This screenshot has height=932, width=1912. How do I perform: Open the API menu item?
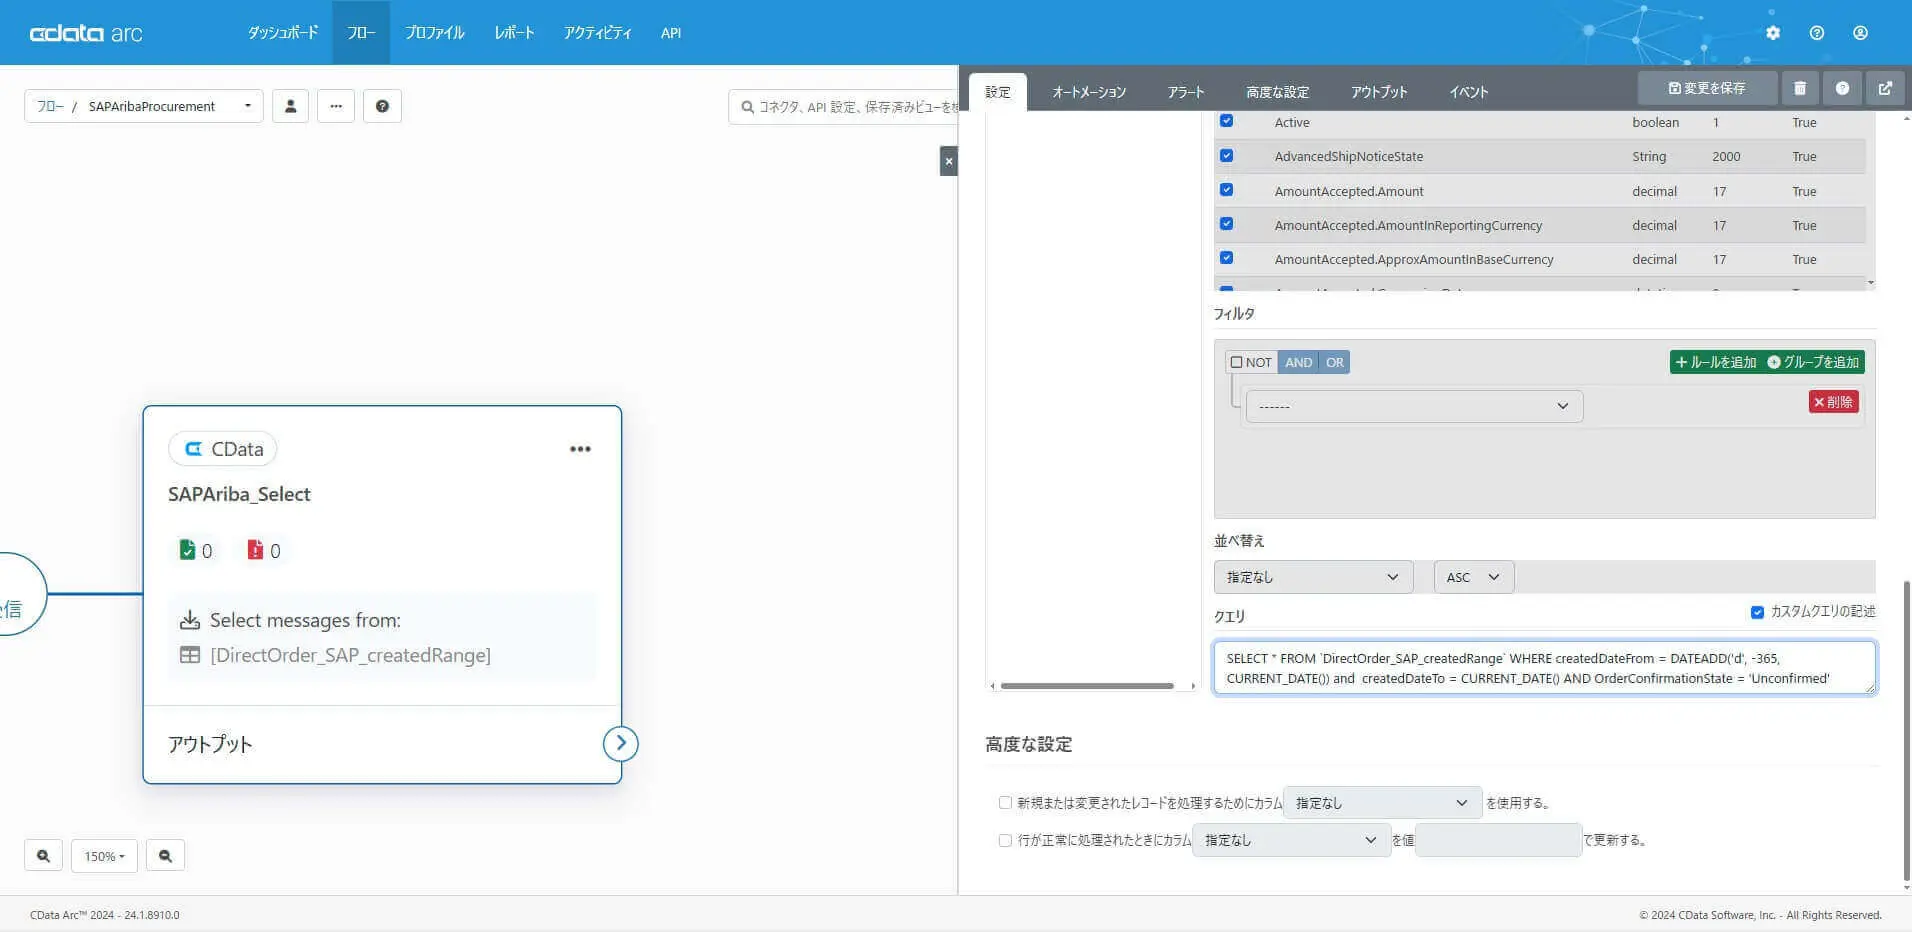click(x=671, y=33)
